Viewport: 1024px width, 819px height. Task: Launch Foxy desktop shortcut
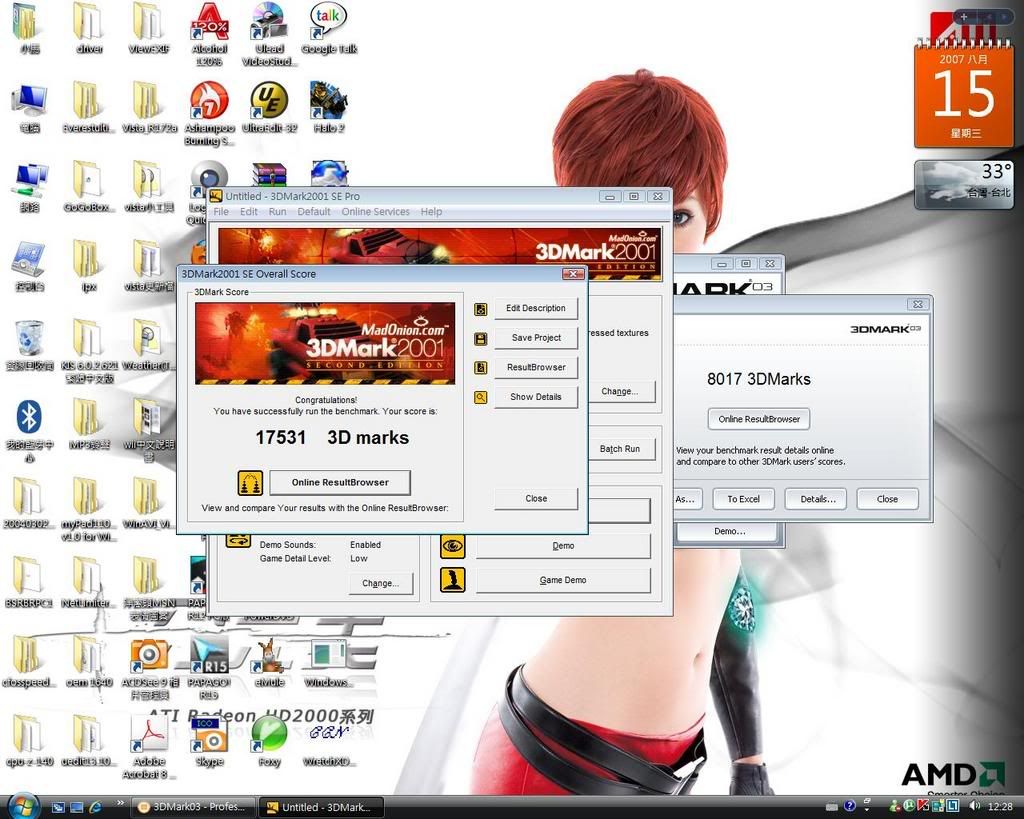[x=269, y=741]
